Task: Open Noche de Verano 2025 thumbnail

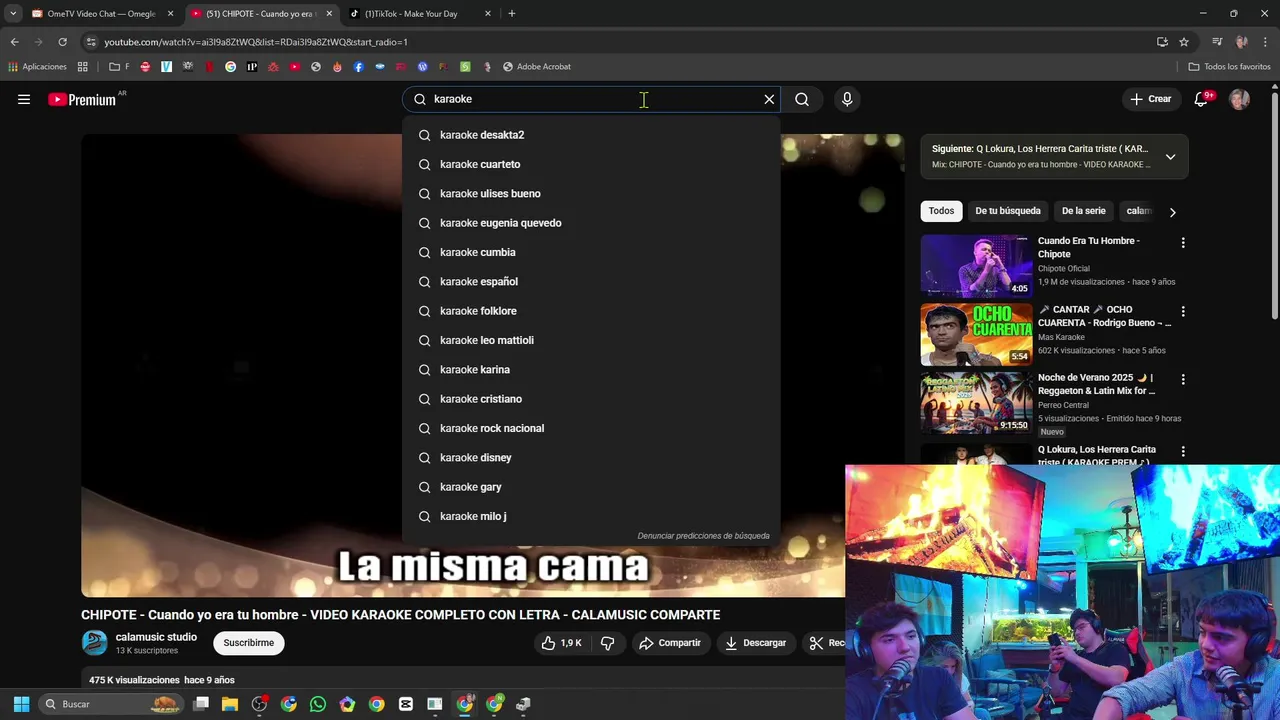Action: pyautogui.click(x=976, y=403)
